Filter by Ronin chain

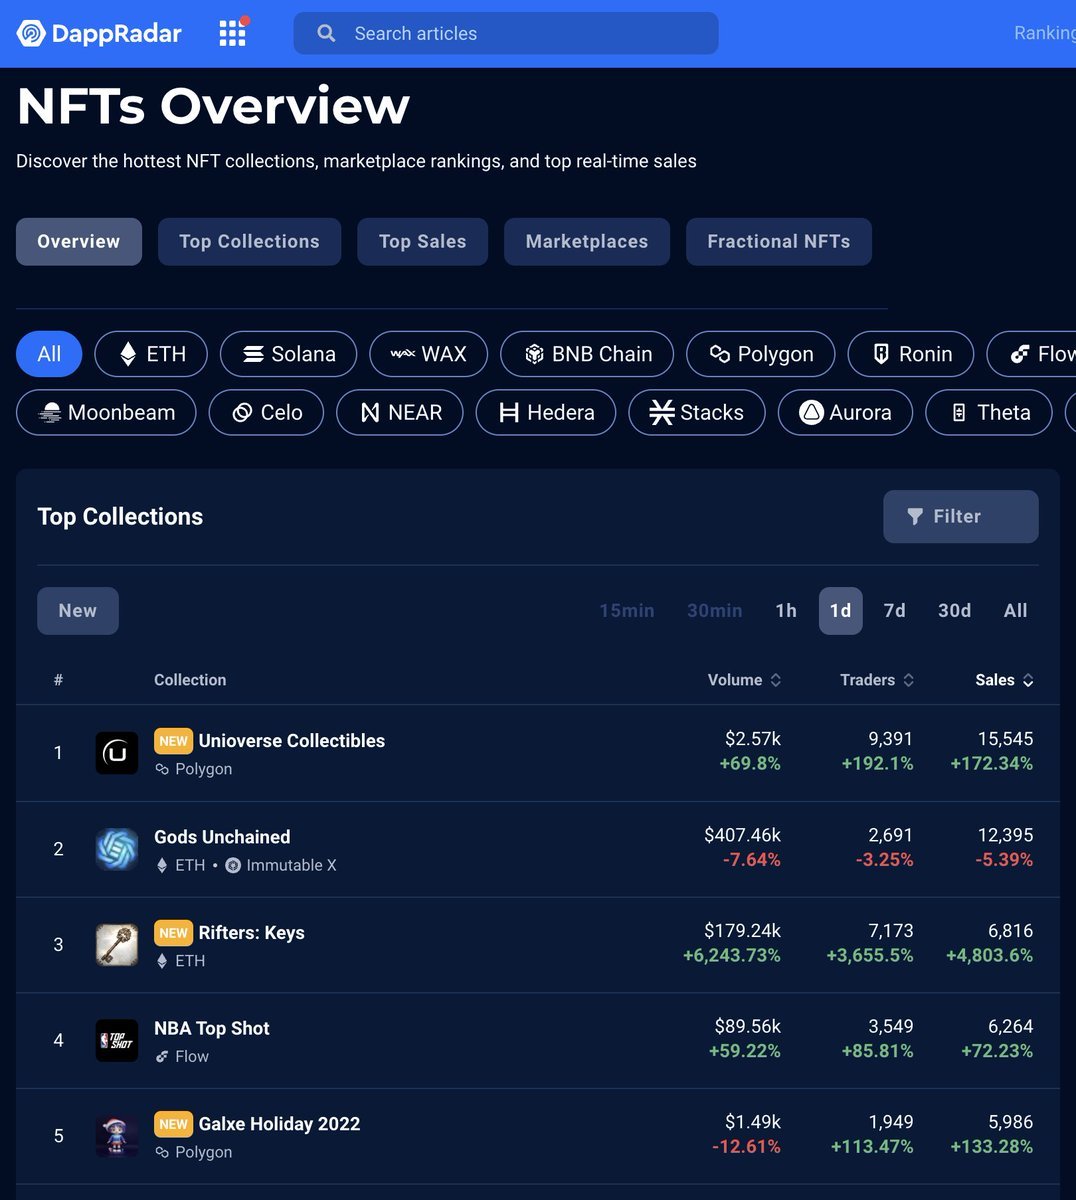click(x=910, y=354)
